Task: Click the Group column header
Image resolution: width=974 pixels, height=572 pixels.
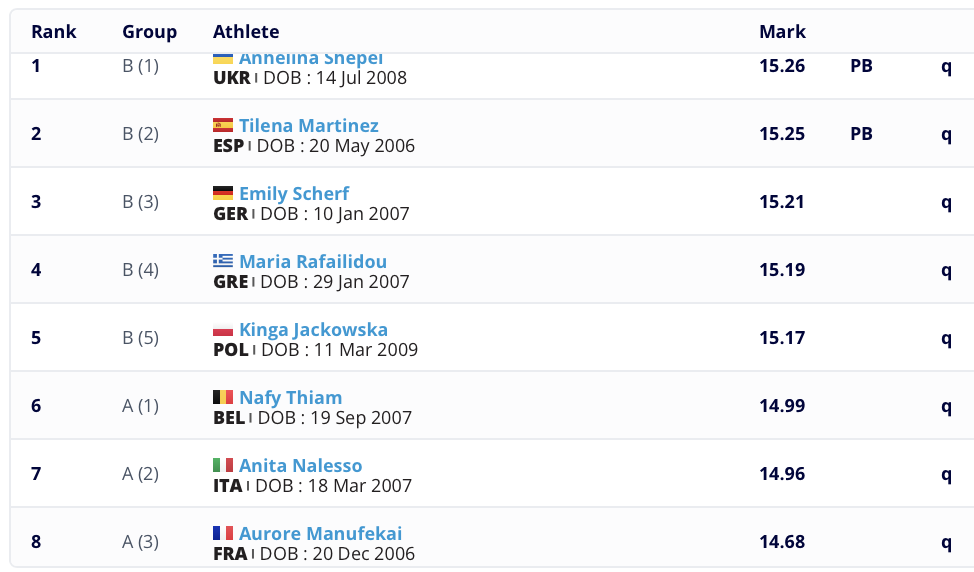Action: click(x=150, y=32)
